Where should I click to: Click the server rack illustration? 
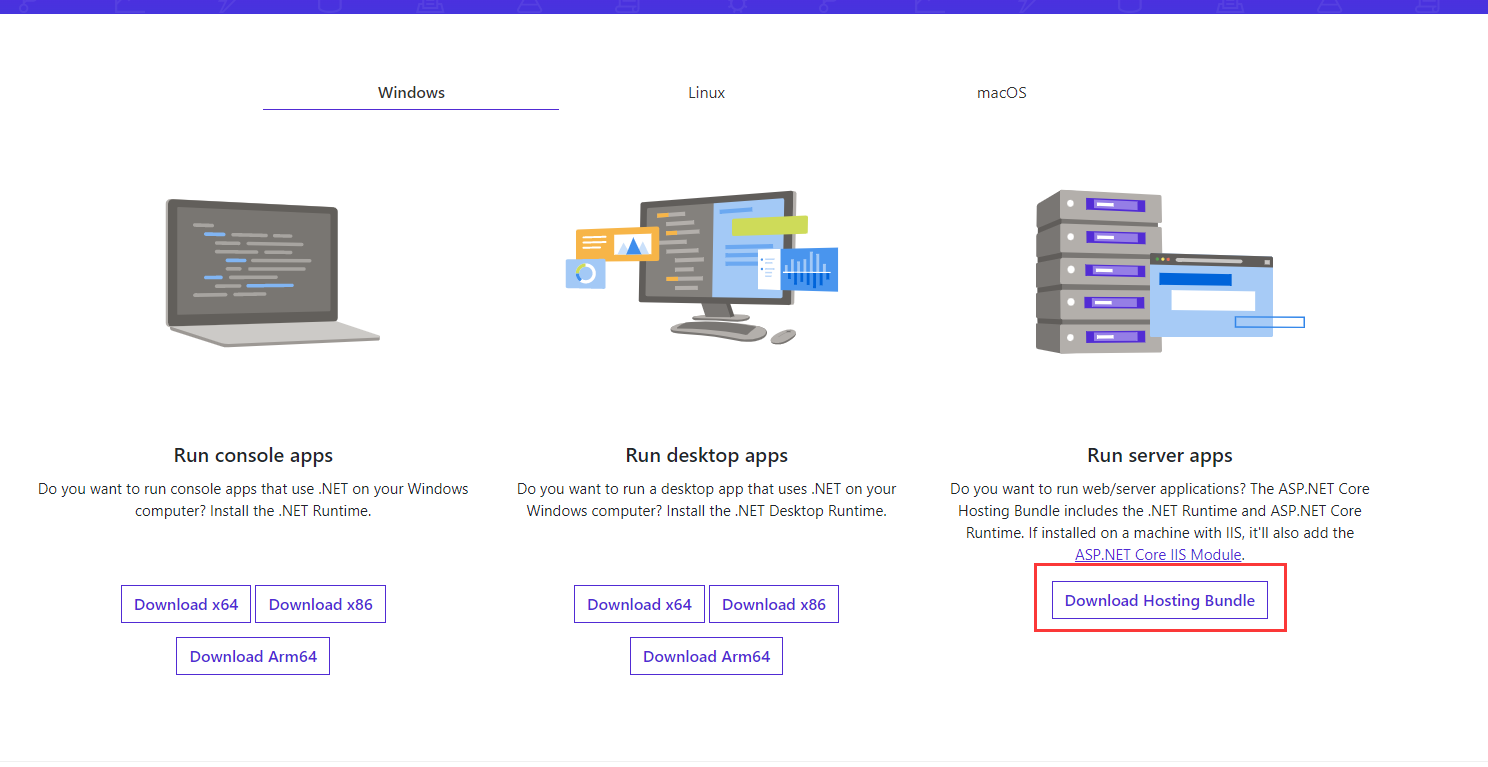[1169, 271]
